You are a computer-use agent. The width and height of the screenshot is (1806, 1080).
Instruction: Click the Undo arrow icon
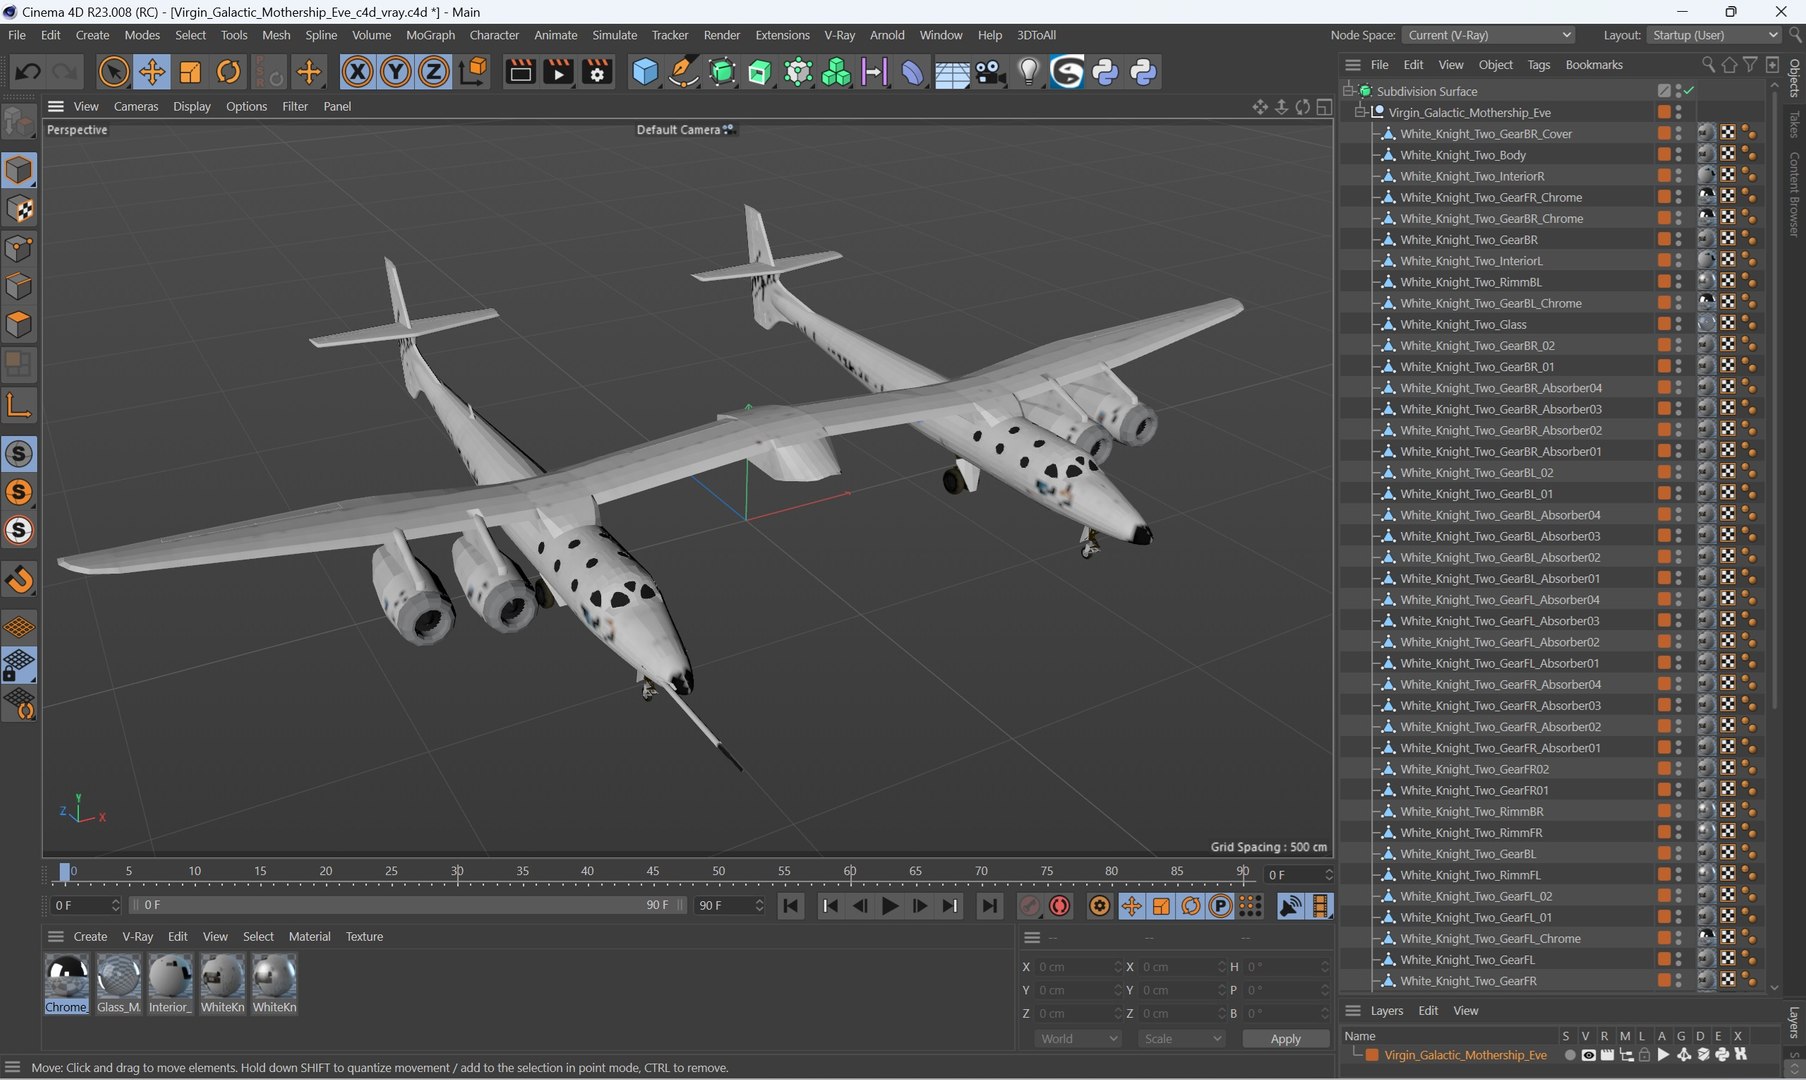pos(27,71)
